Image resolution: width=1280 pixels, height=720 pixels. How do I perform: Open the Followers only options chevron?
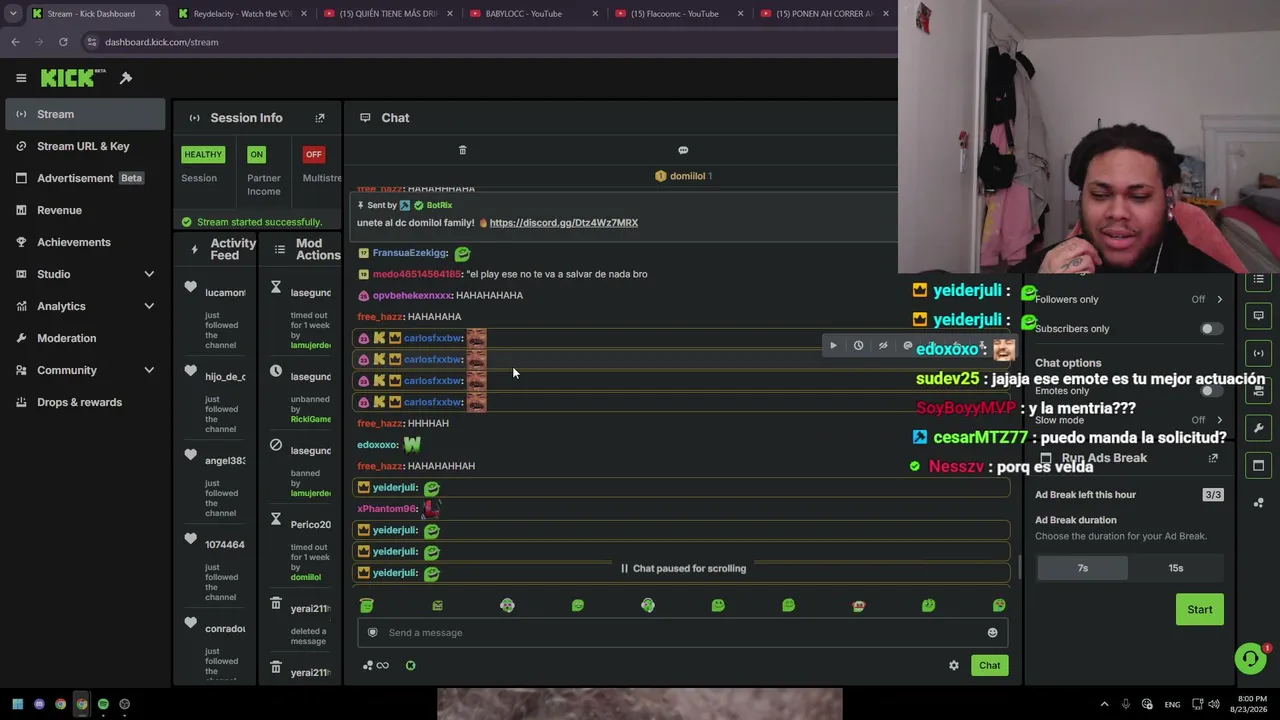1219,299
